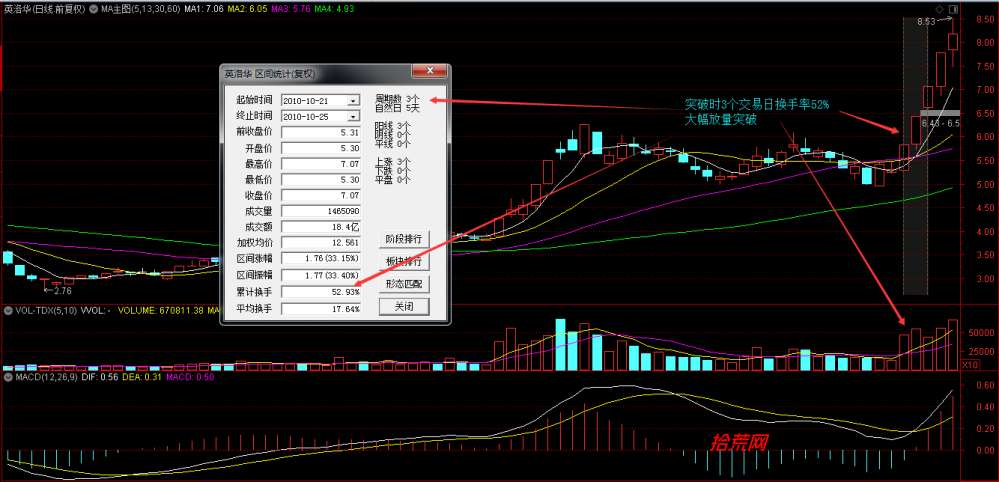The width and height of the screenshot is (999, 482).
Task: Click the 50000 volume axis label
Action: [981, 333]
